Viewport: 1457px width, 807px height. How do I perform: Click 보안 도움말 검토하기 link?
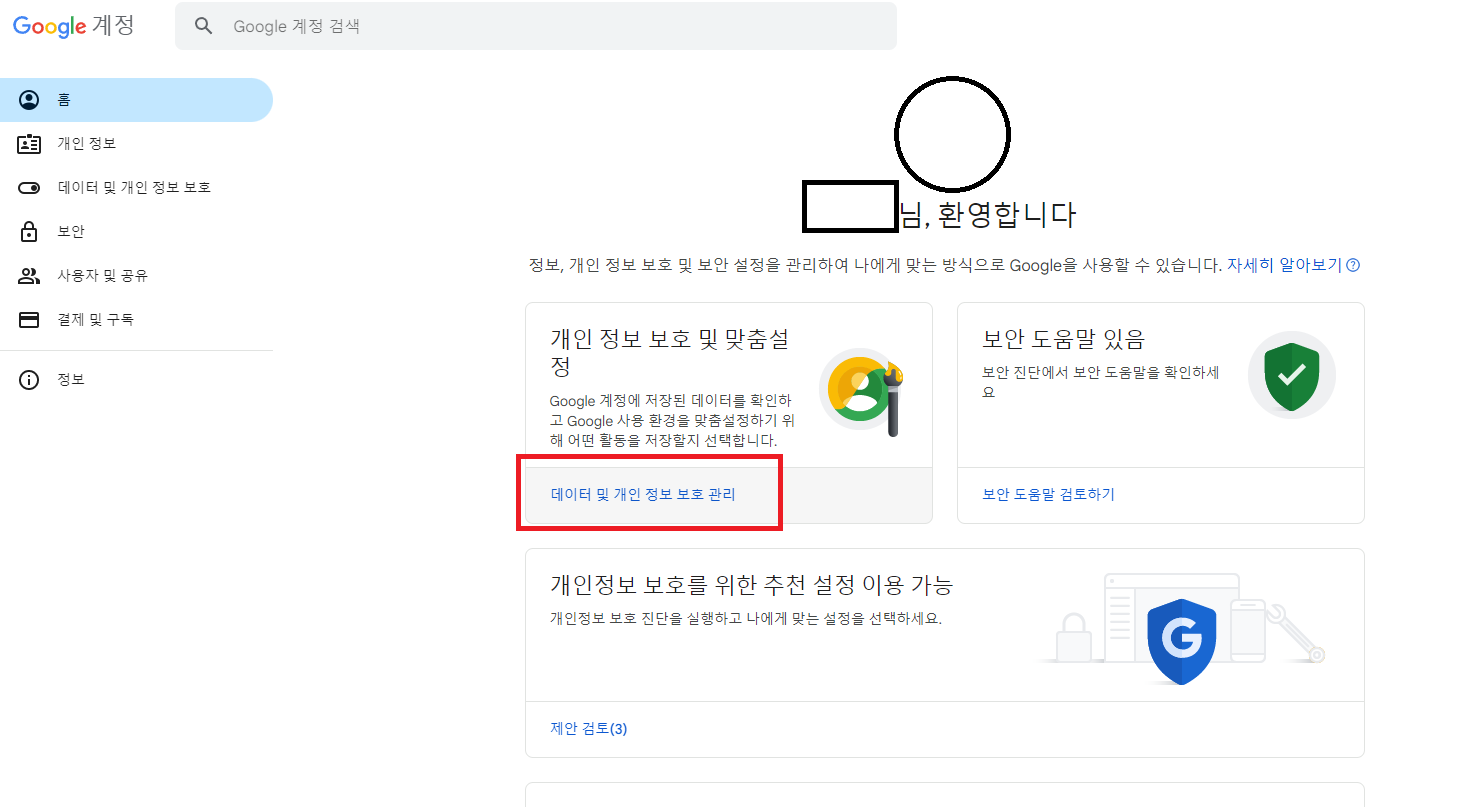click(1049, 494)
